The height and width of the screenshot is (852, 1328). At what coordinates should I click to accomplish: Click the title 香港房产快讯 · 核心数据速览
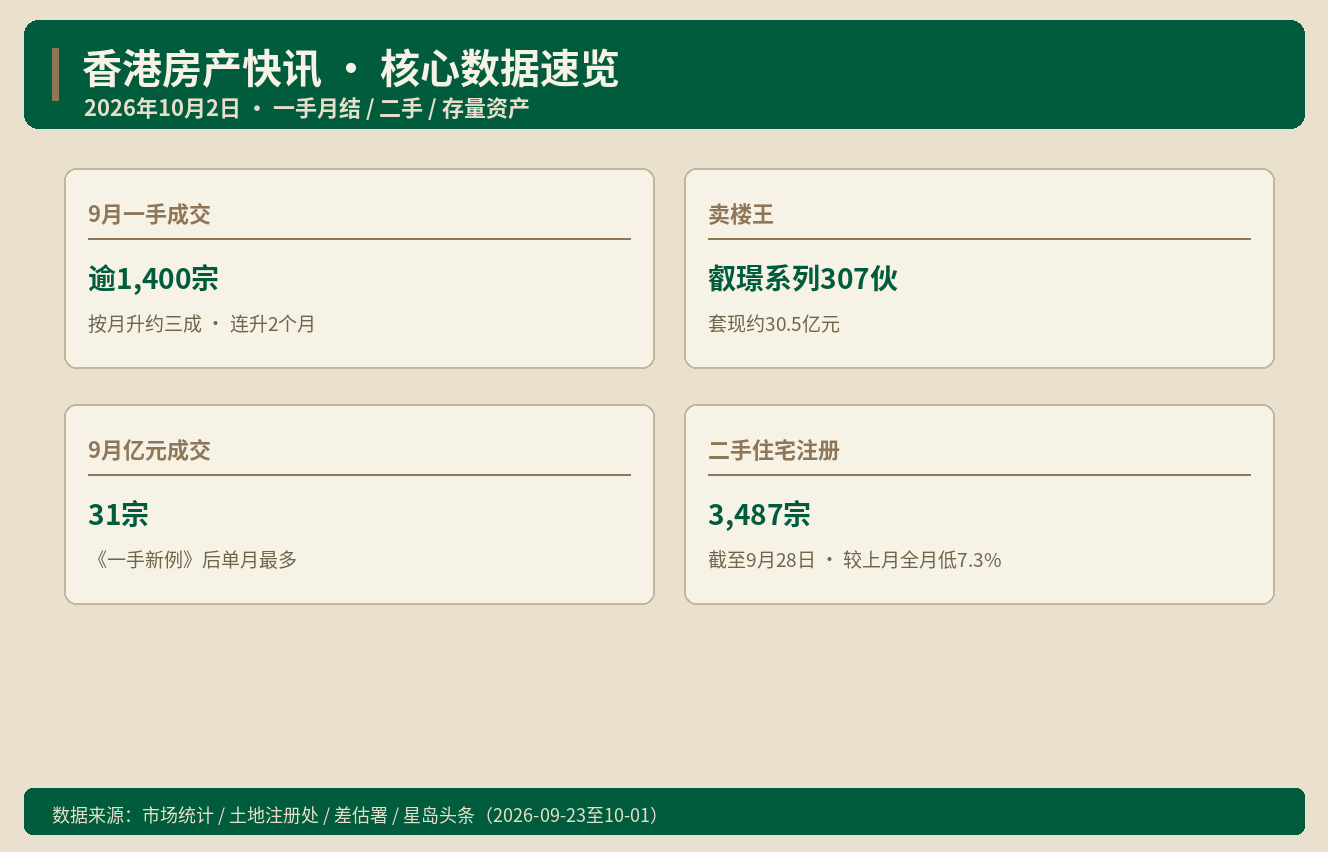(x=350, y=69)
